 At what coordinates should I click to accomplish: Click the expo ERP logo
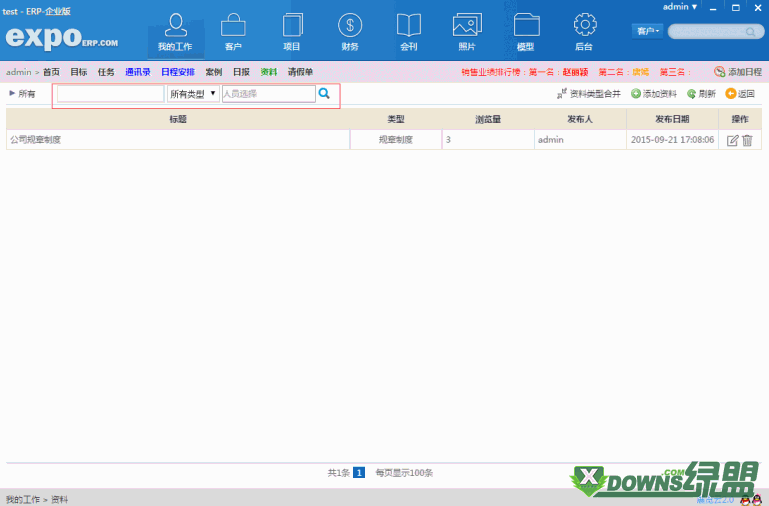(62, 37)
